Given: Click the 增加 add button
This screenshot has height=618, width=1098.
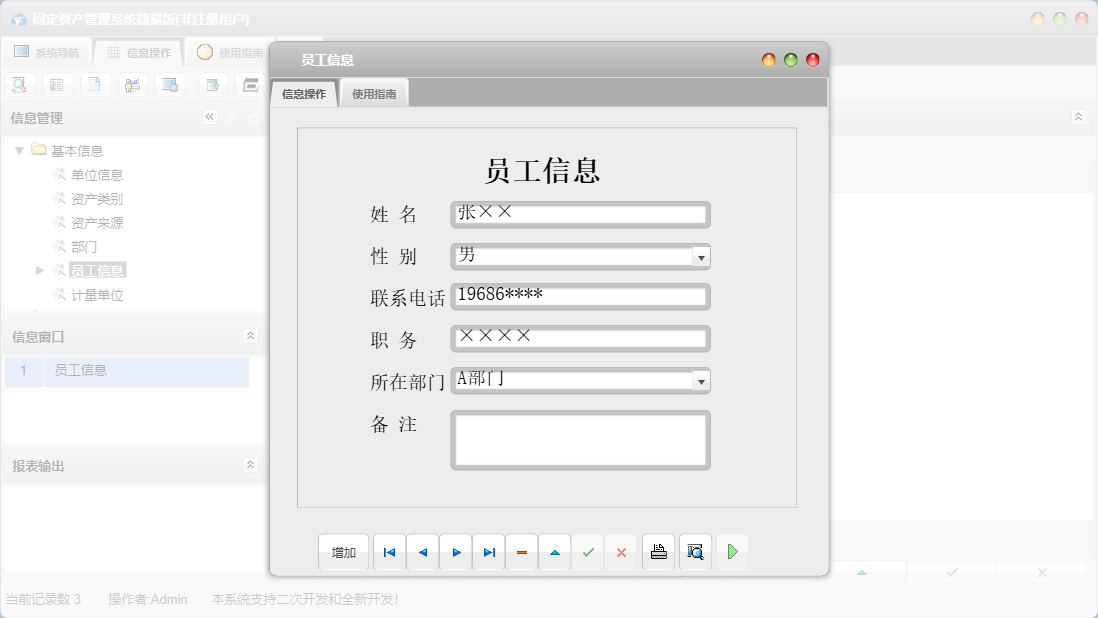Looking at the screenshot, I should 343,551.
